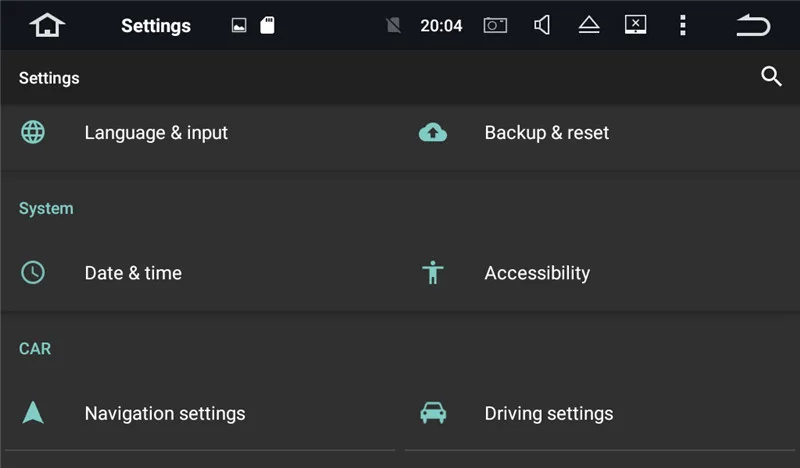Open the search magnifier icon

point(771,77)
